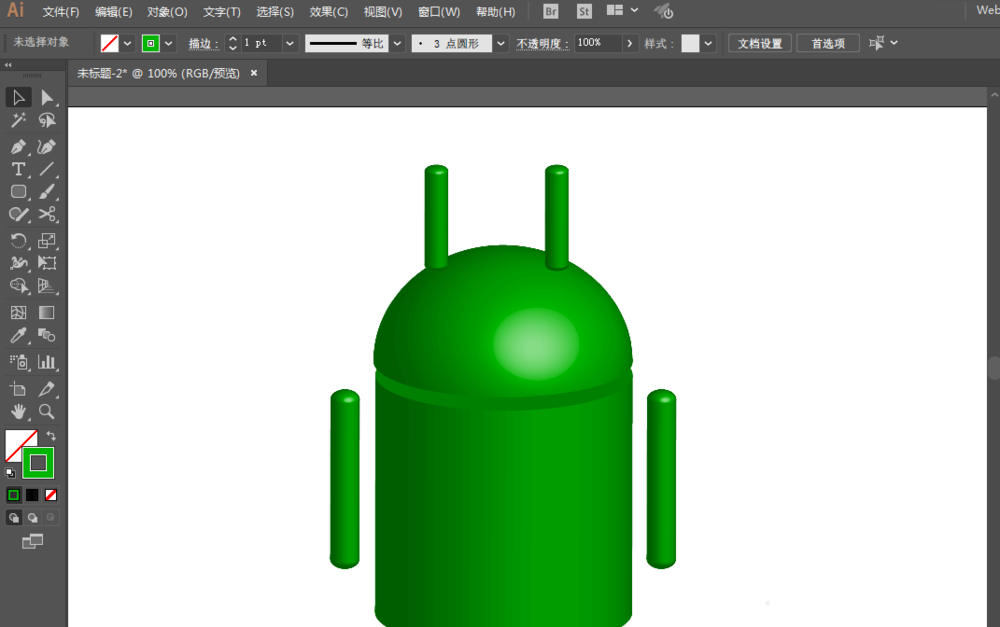Image resolution: width=1000 pixels, height=627 pixels.
Task: Activate the Type tool
Action: pos(18,169)
